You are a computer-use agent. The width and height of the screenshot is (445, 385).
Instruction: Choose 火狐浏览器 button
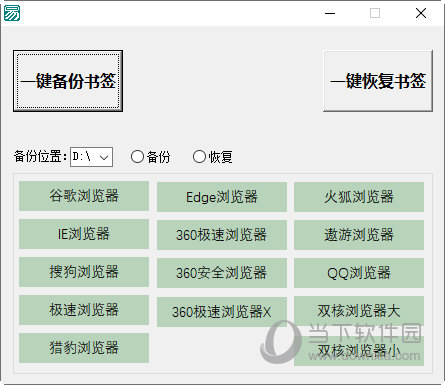pos(359,197)
